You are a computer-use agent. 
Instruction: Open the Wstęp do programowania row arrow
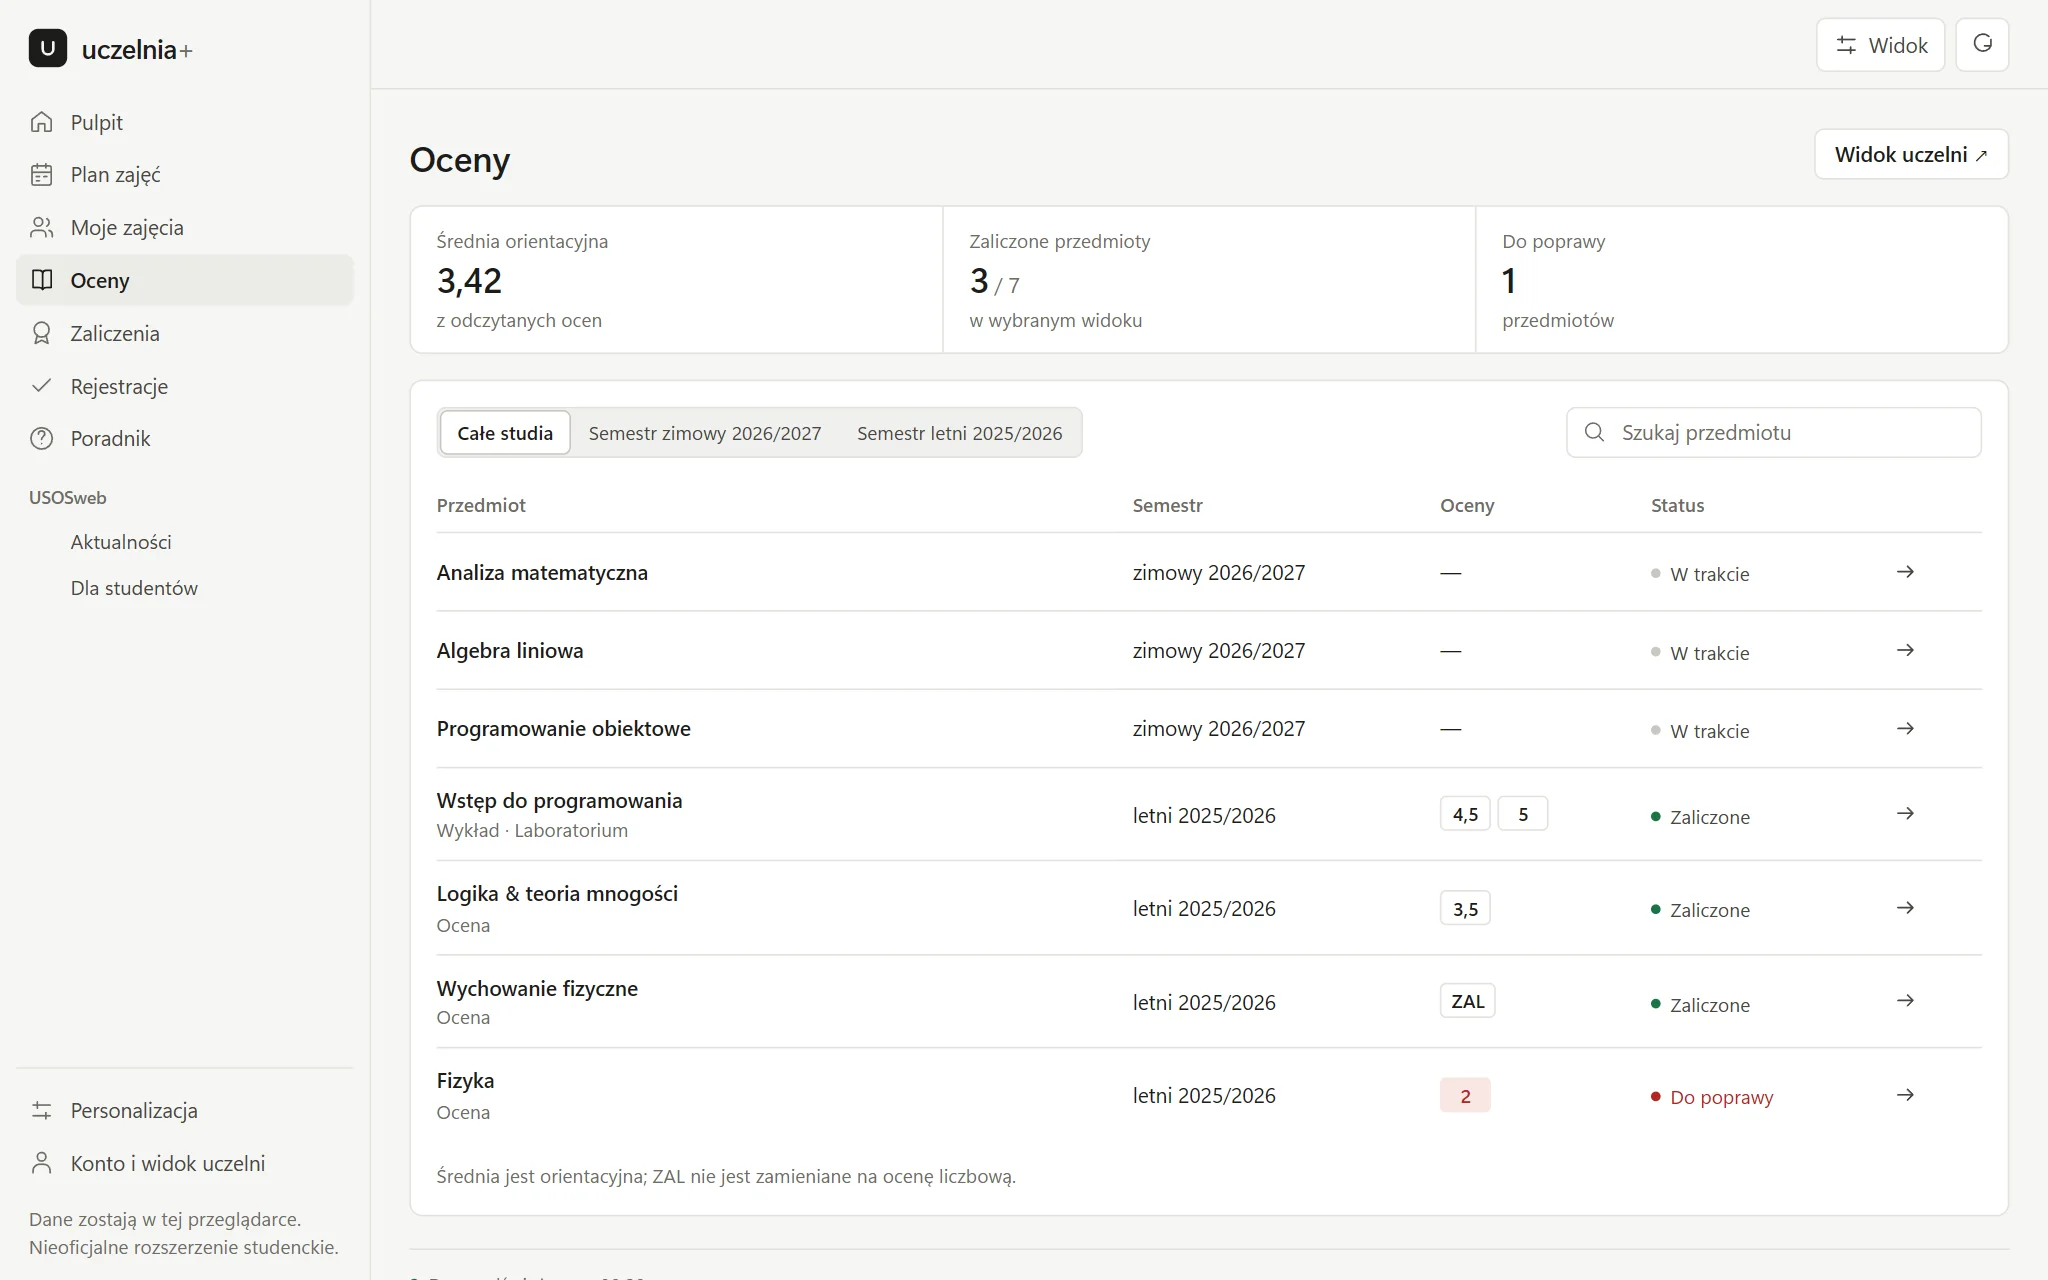click(x=1905, y=814)
